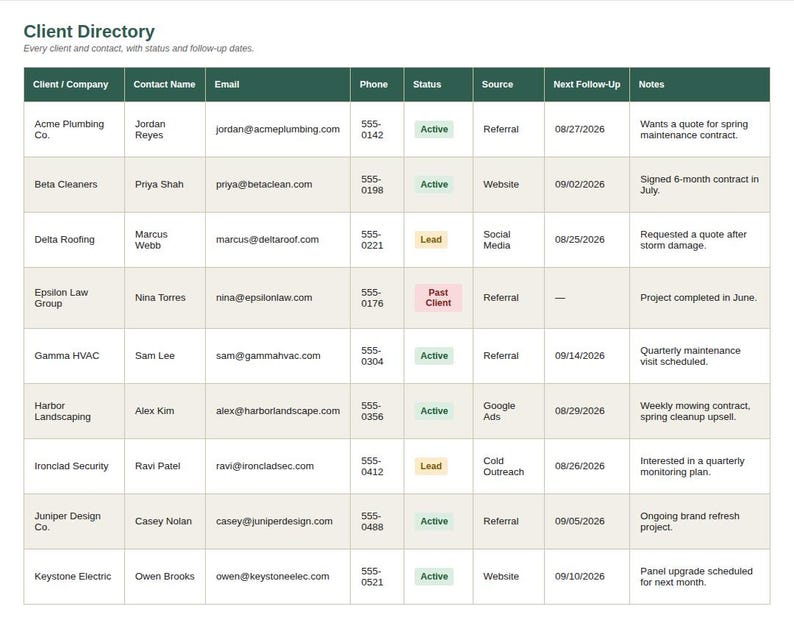The width and height of the screenshot is (794, 634).
Task: Click the note about storm damage quote
Action: (693, 240)
